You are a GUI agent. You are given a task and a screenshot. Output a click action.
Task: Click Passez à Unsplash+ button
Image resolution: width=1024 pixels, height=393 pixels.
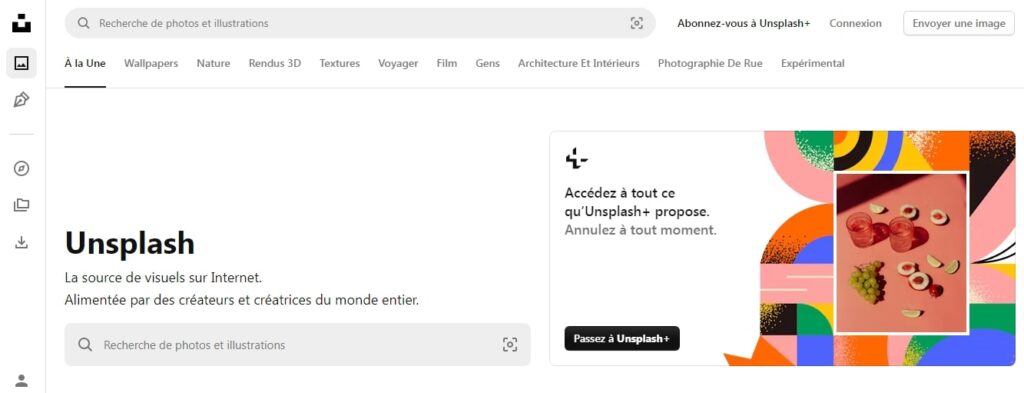click(622, 338)
